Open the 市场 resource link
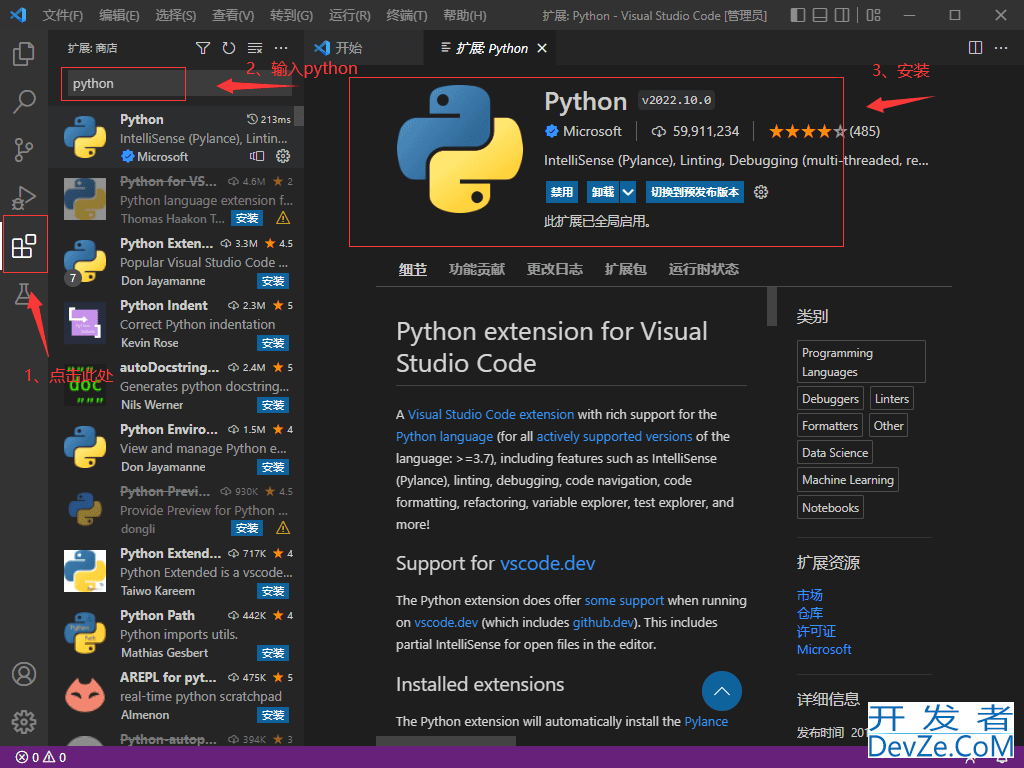This screenshot has width=1024, height=768. 809,595
